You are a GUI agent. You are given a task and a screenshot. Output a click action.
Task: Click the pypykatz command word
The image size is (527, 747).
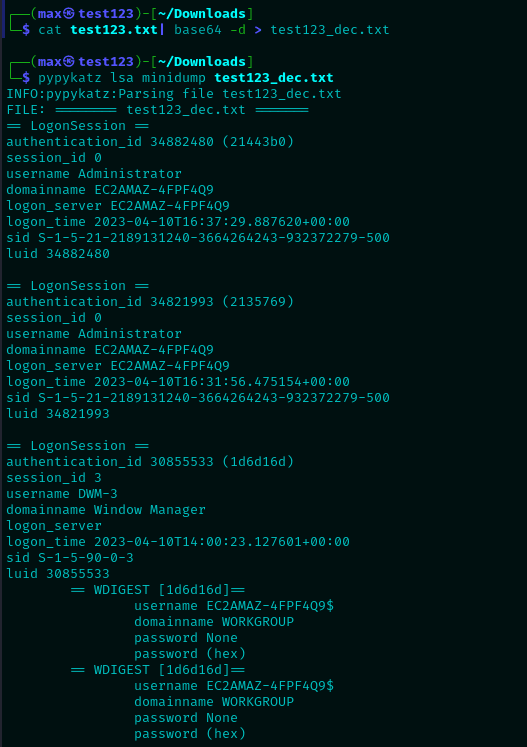point(70,78)
